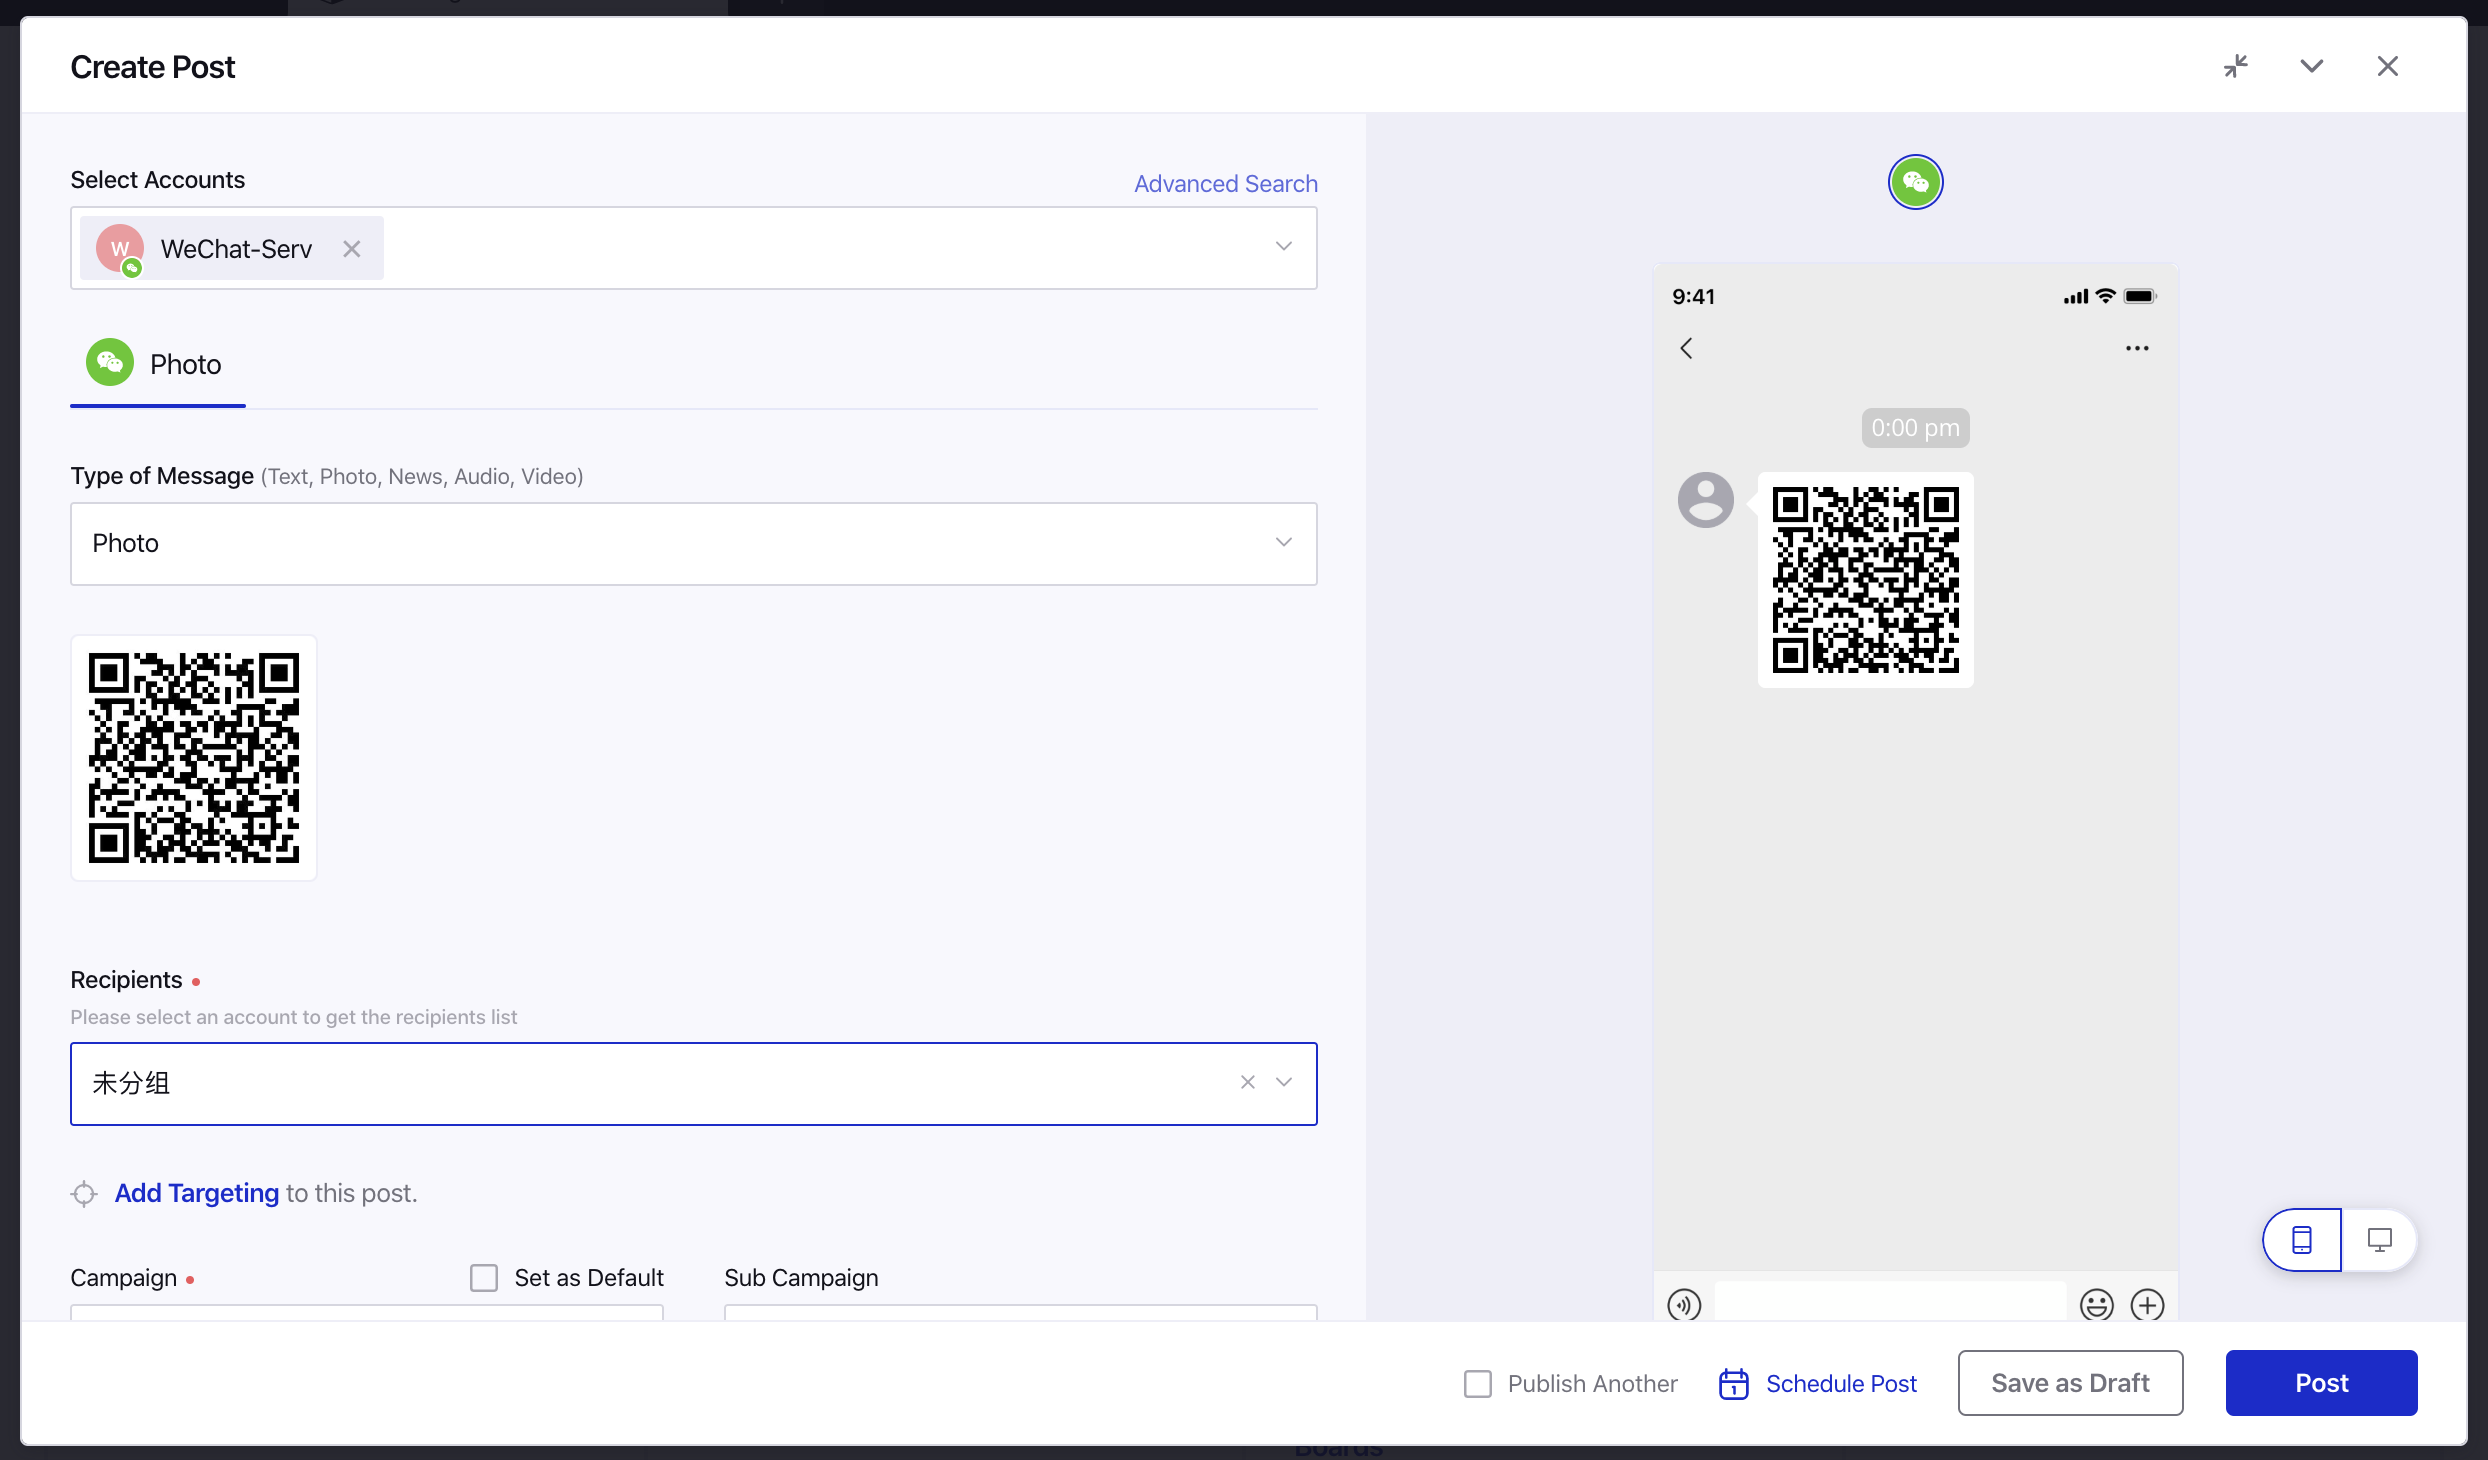Click the voice message icon in preview
This screenshot has height=1460, width=2488.
pyautogui.click(x=1684, y=1305)
